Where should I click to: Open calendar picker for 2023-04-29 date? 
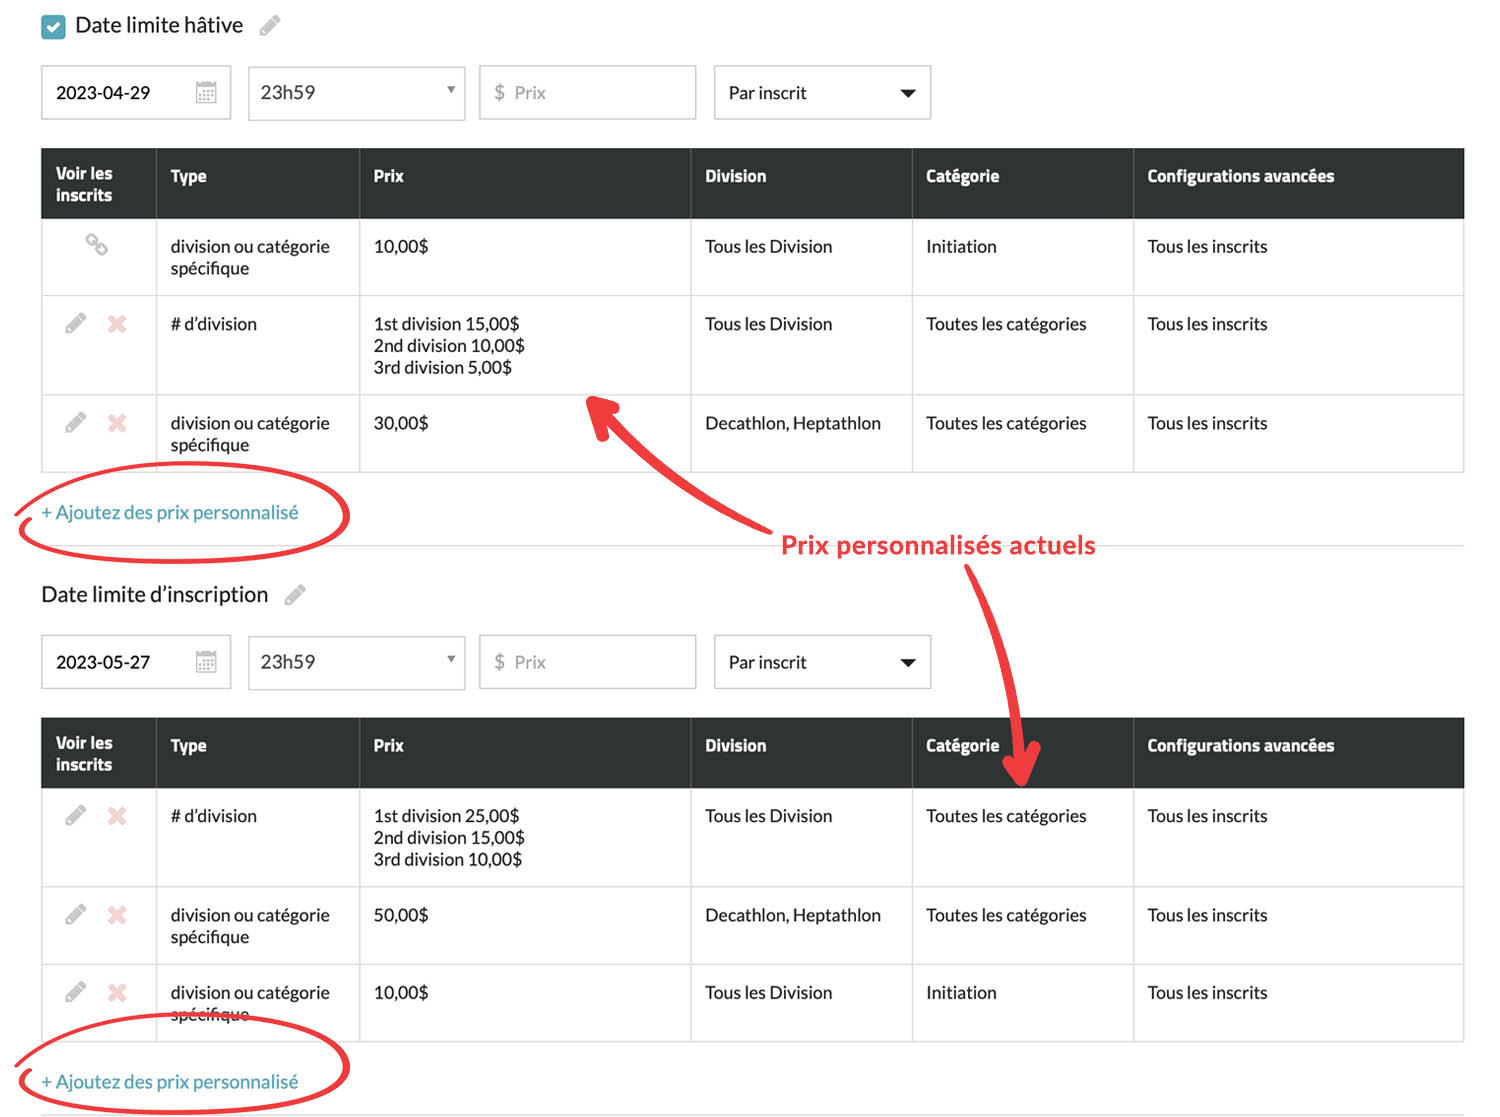click(206, 93)
